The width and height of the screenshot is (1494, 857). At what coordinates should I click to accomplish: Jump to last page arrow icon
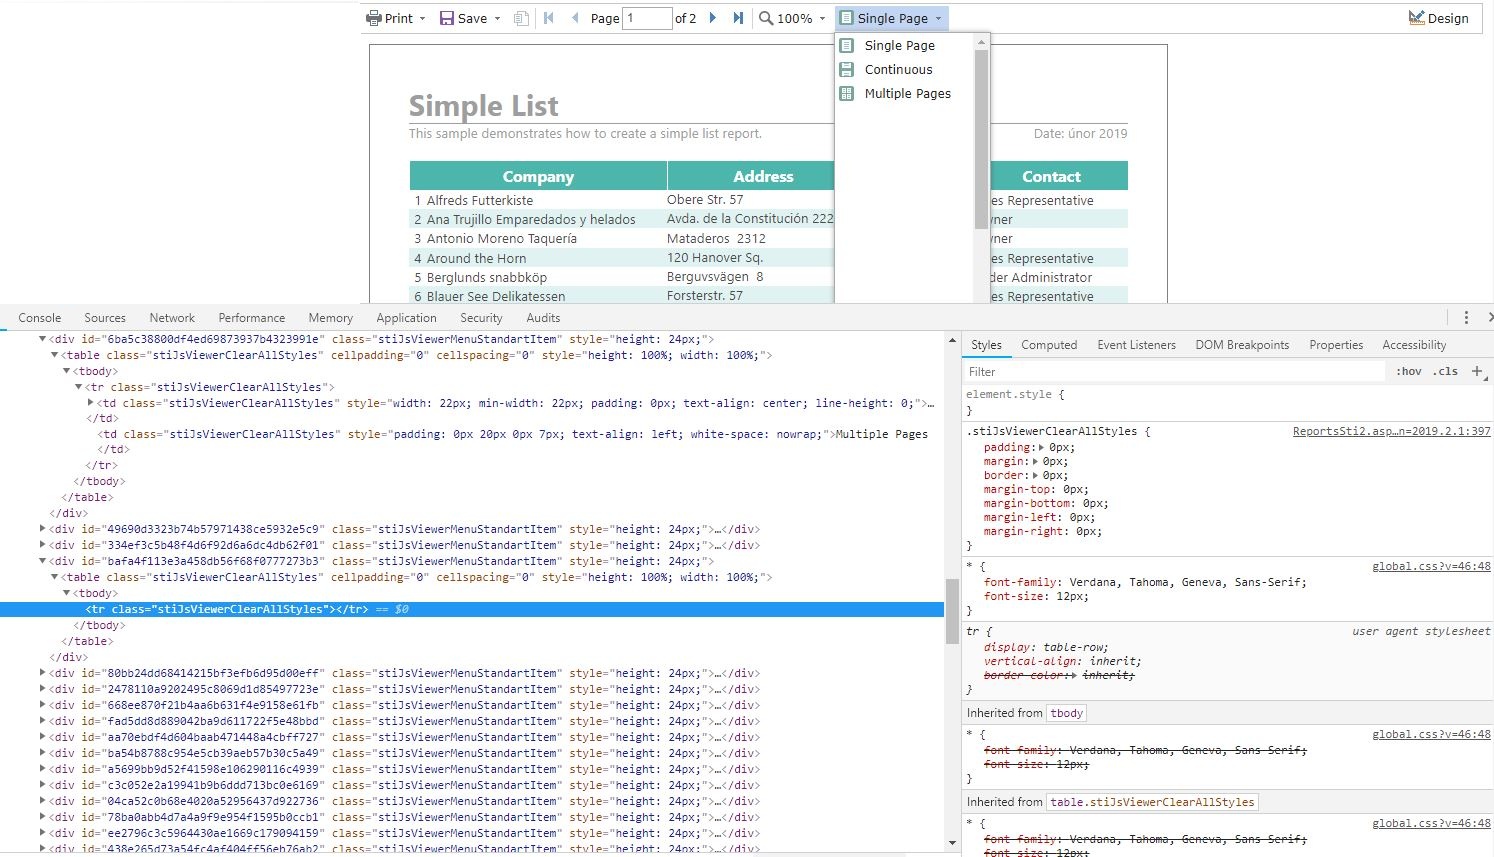point(738,18)
